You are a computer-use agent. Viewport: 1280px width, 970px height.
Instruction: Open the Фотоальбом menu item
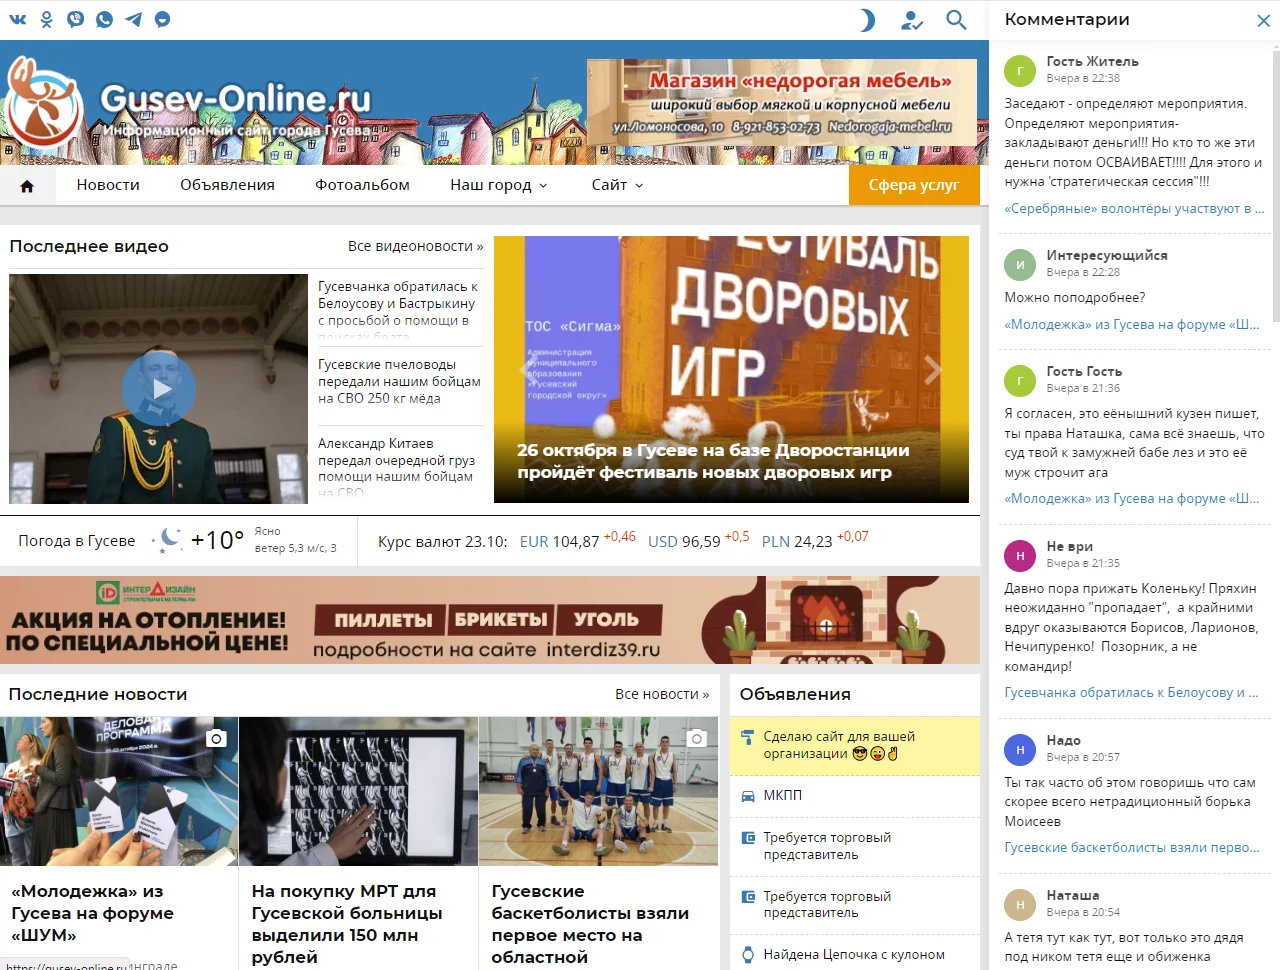(362, 185)
